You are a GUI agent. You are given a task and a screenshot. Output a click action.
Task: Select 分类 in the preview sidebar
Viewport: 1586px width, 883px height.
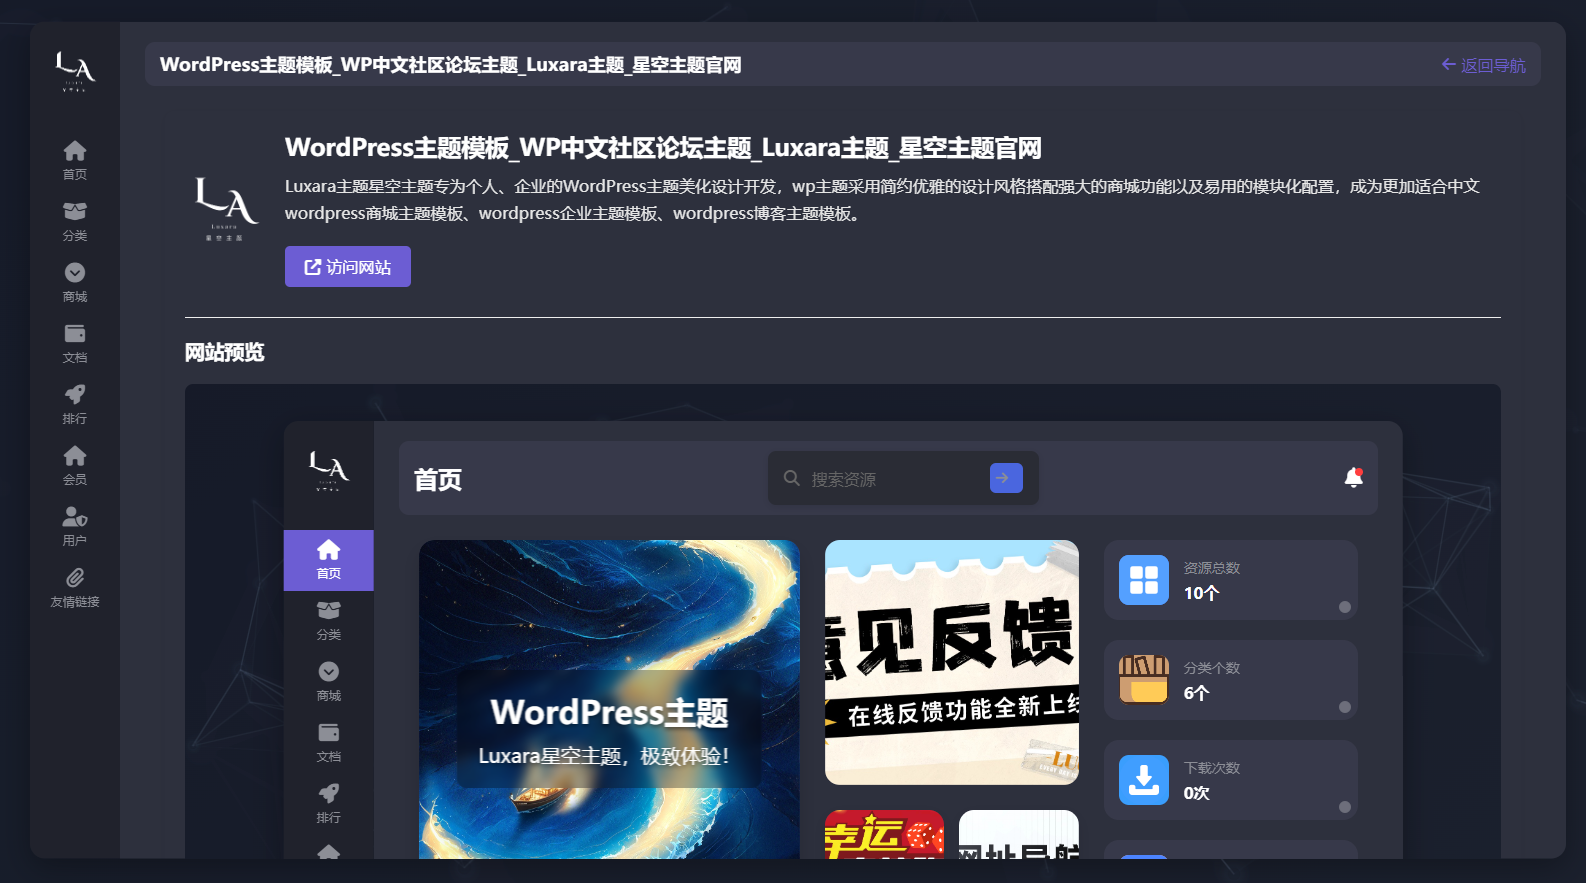(x=329, y=621)
